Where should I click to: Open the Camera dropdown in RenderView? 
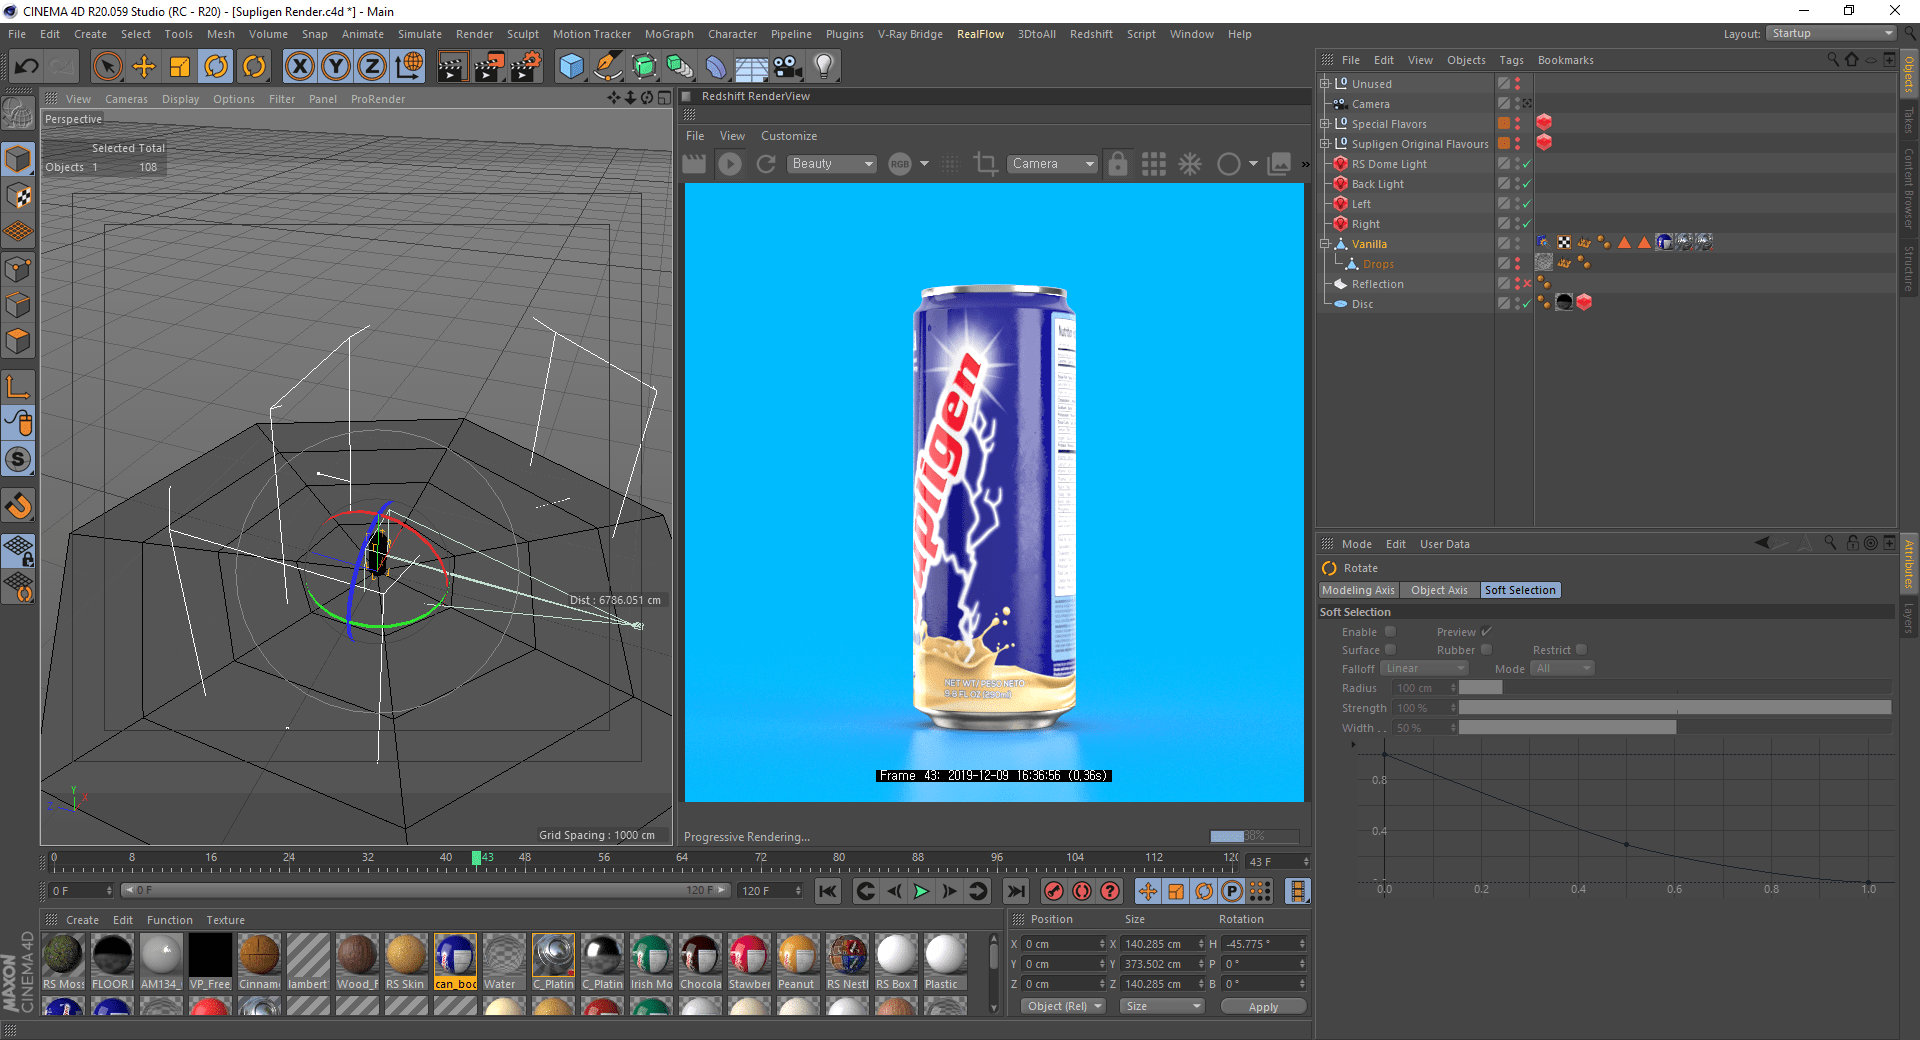pyautogui.click(x=1052, y=164)
